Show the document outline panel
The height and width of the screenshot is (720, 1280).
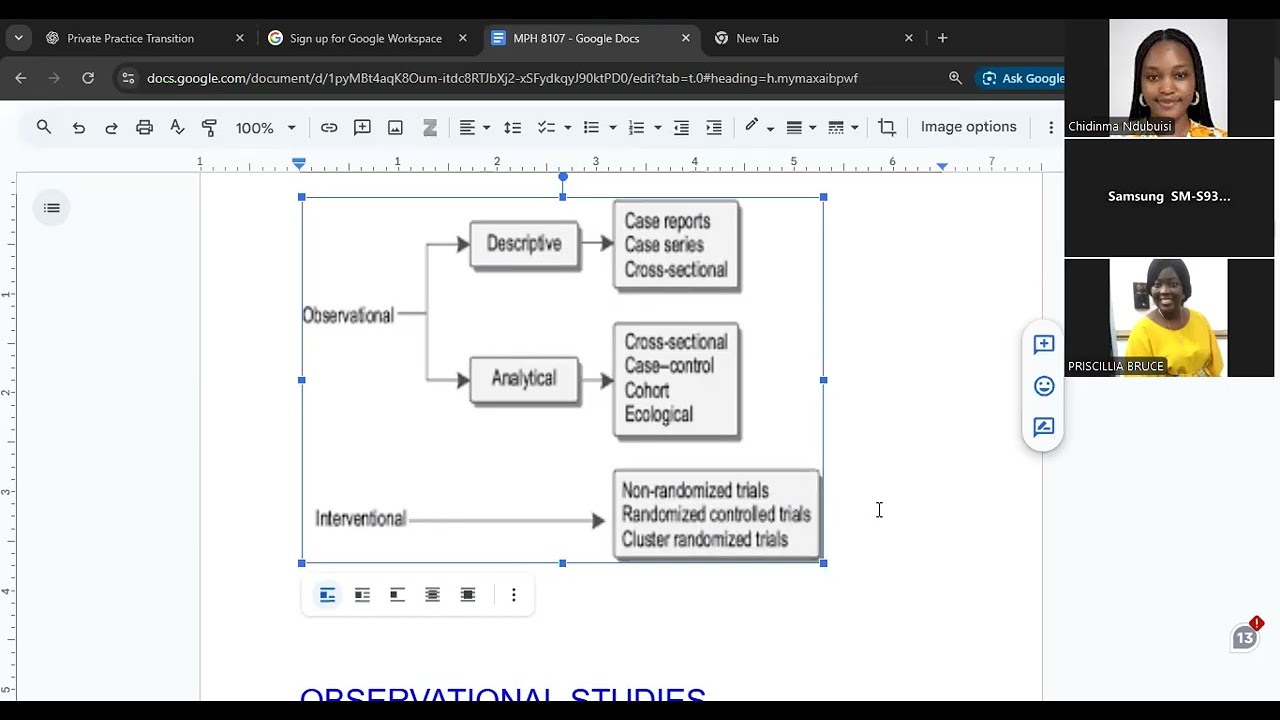coord(52,208)
